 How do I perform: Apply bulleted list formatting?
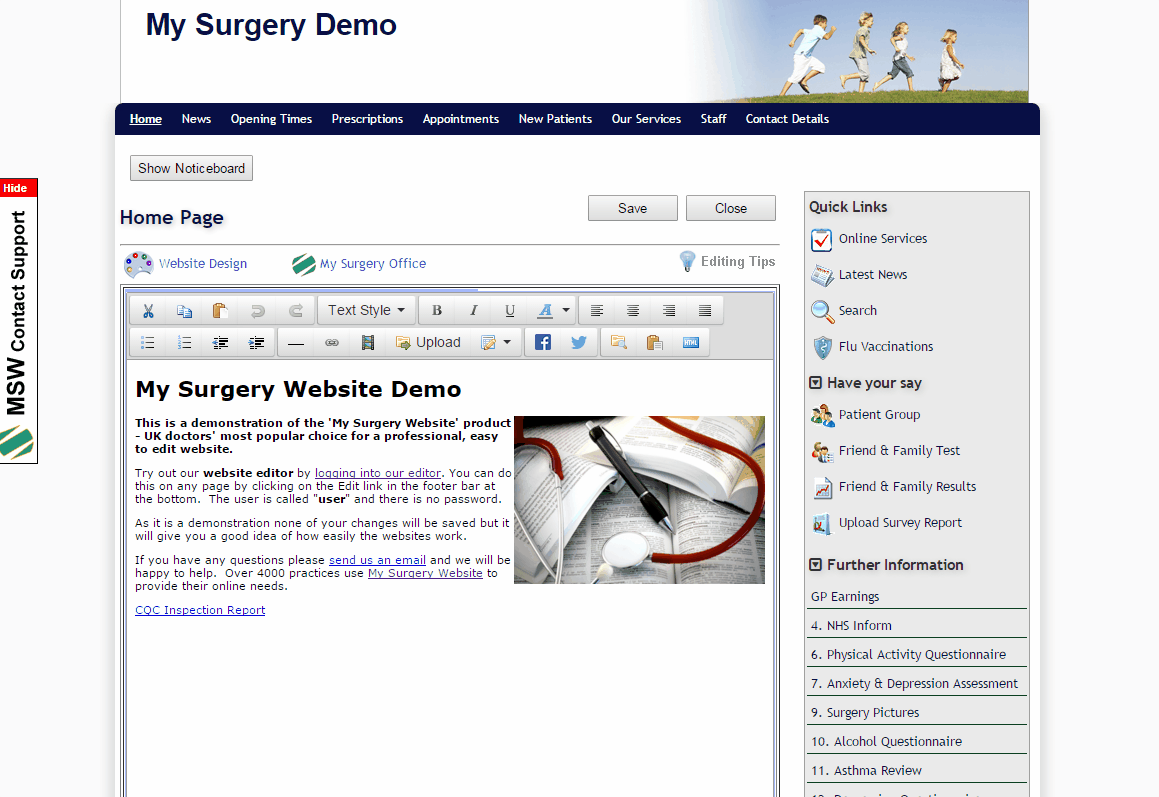(148, 342)
